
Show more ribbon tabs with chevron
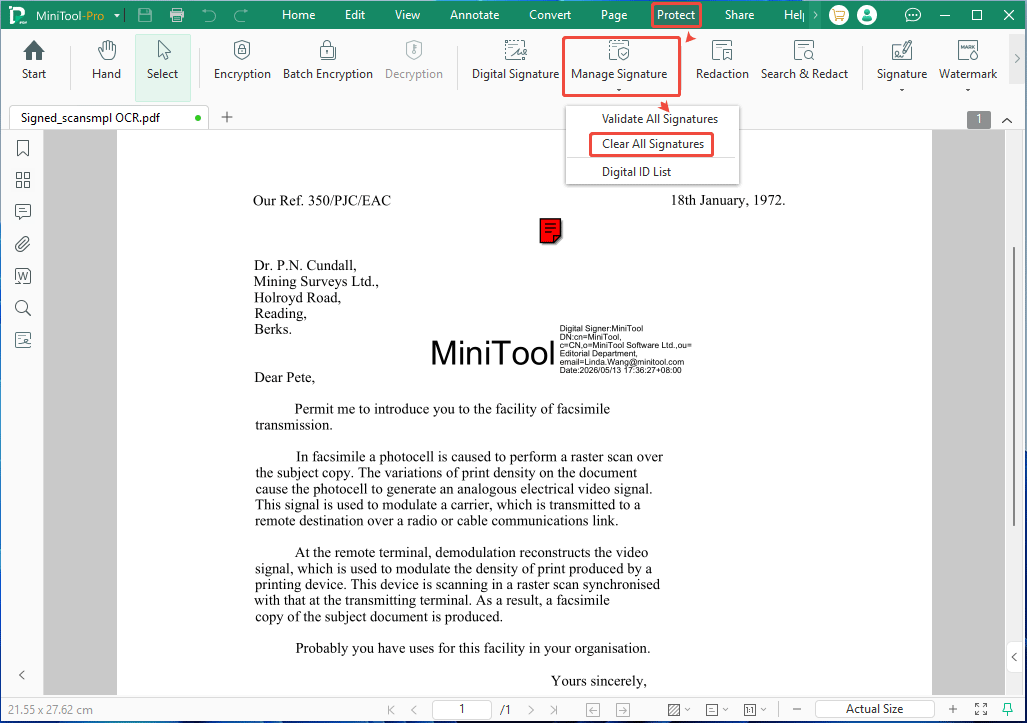815,15
